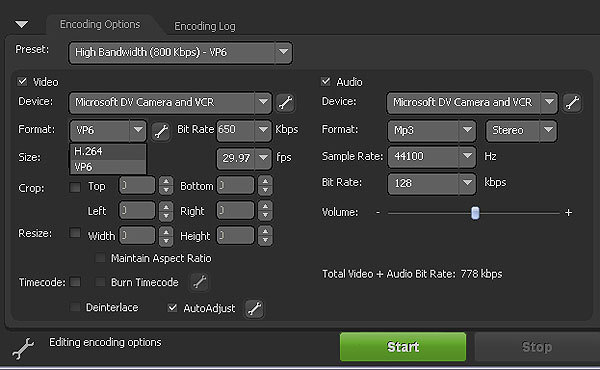Click the green Start button
Screen dimensions: 600x370
tap(403, 347)
